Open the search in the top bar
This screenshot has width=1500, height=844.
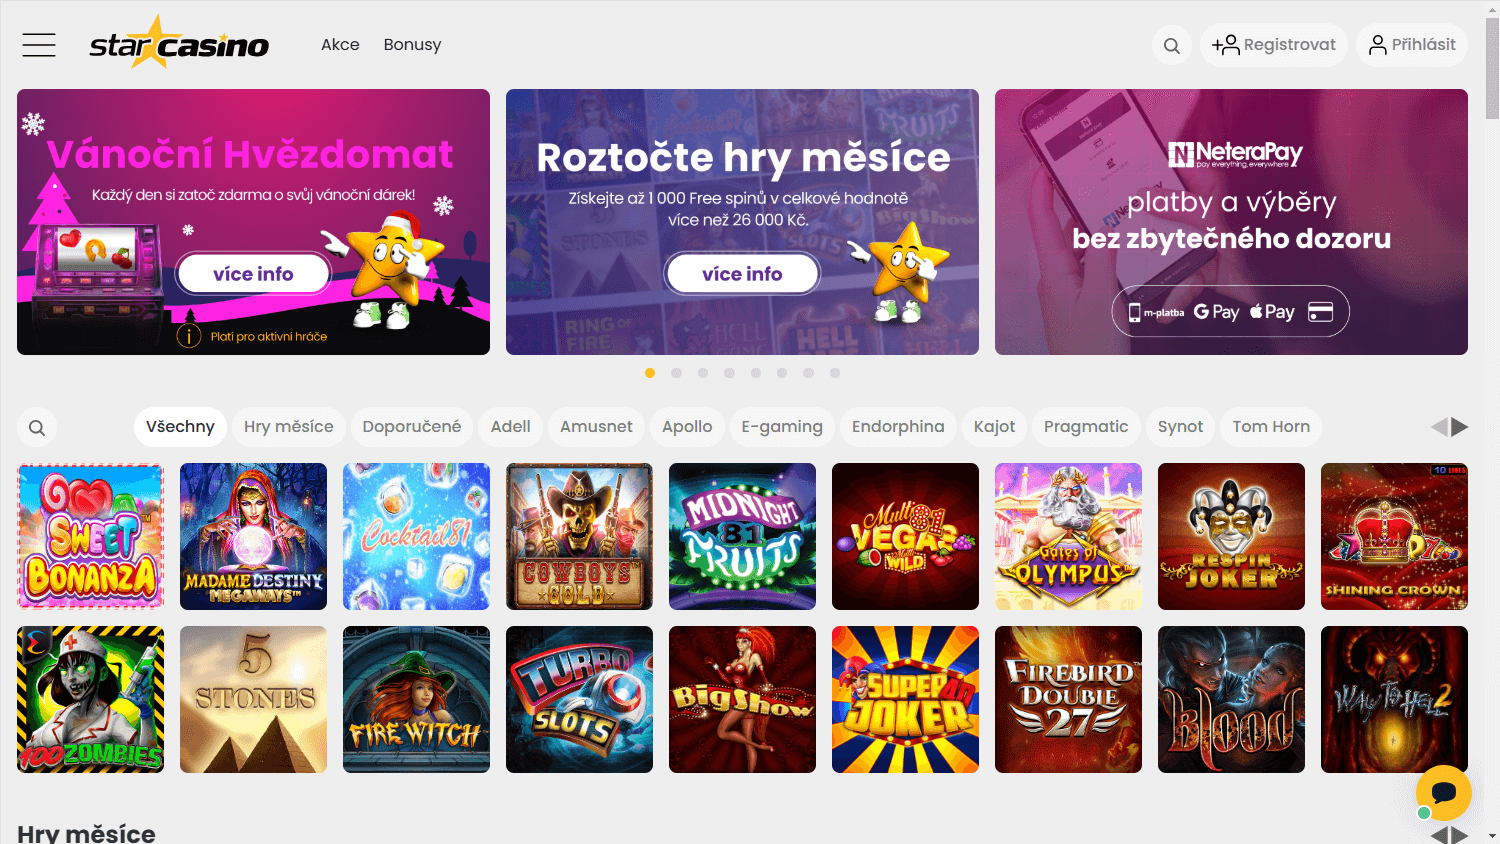tap(1171, 44)
